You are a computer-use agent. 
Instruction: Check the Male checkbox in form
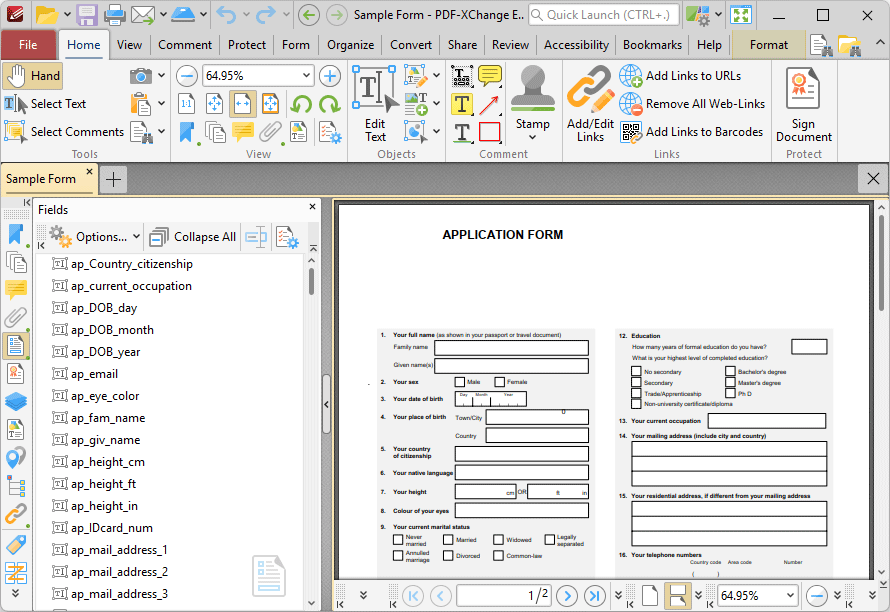460,382
